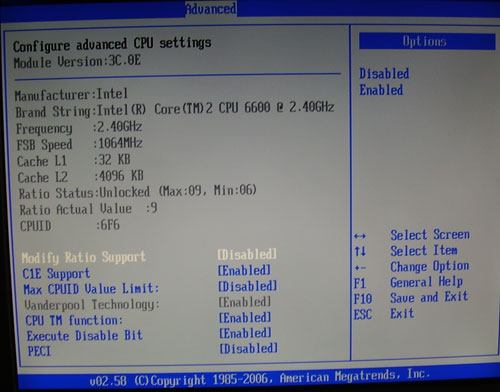Viewport: 500px width, 392px height.
Task: Select the Modify Ratio Support setting
Action: point(84,257)
